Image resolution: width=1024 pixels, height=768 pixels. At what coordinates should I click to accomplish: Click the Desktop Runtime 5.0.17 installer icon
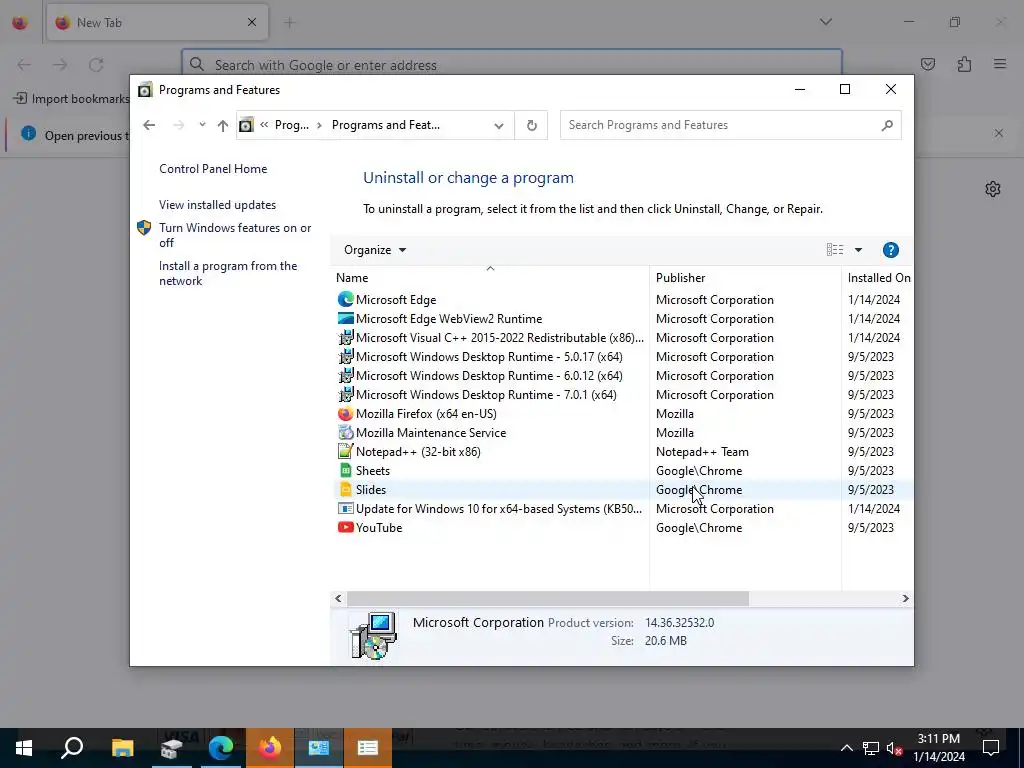(345, 357)
